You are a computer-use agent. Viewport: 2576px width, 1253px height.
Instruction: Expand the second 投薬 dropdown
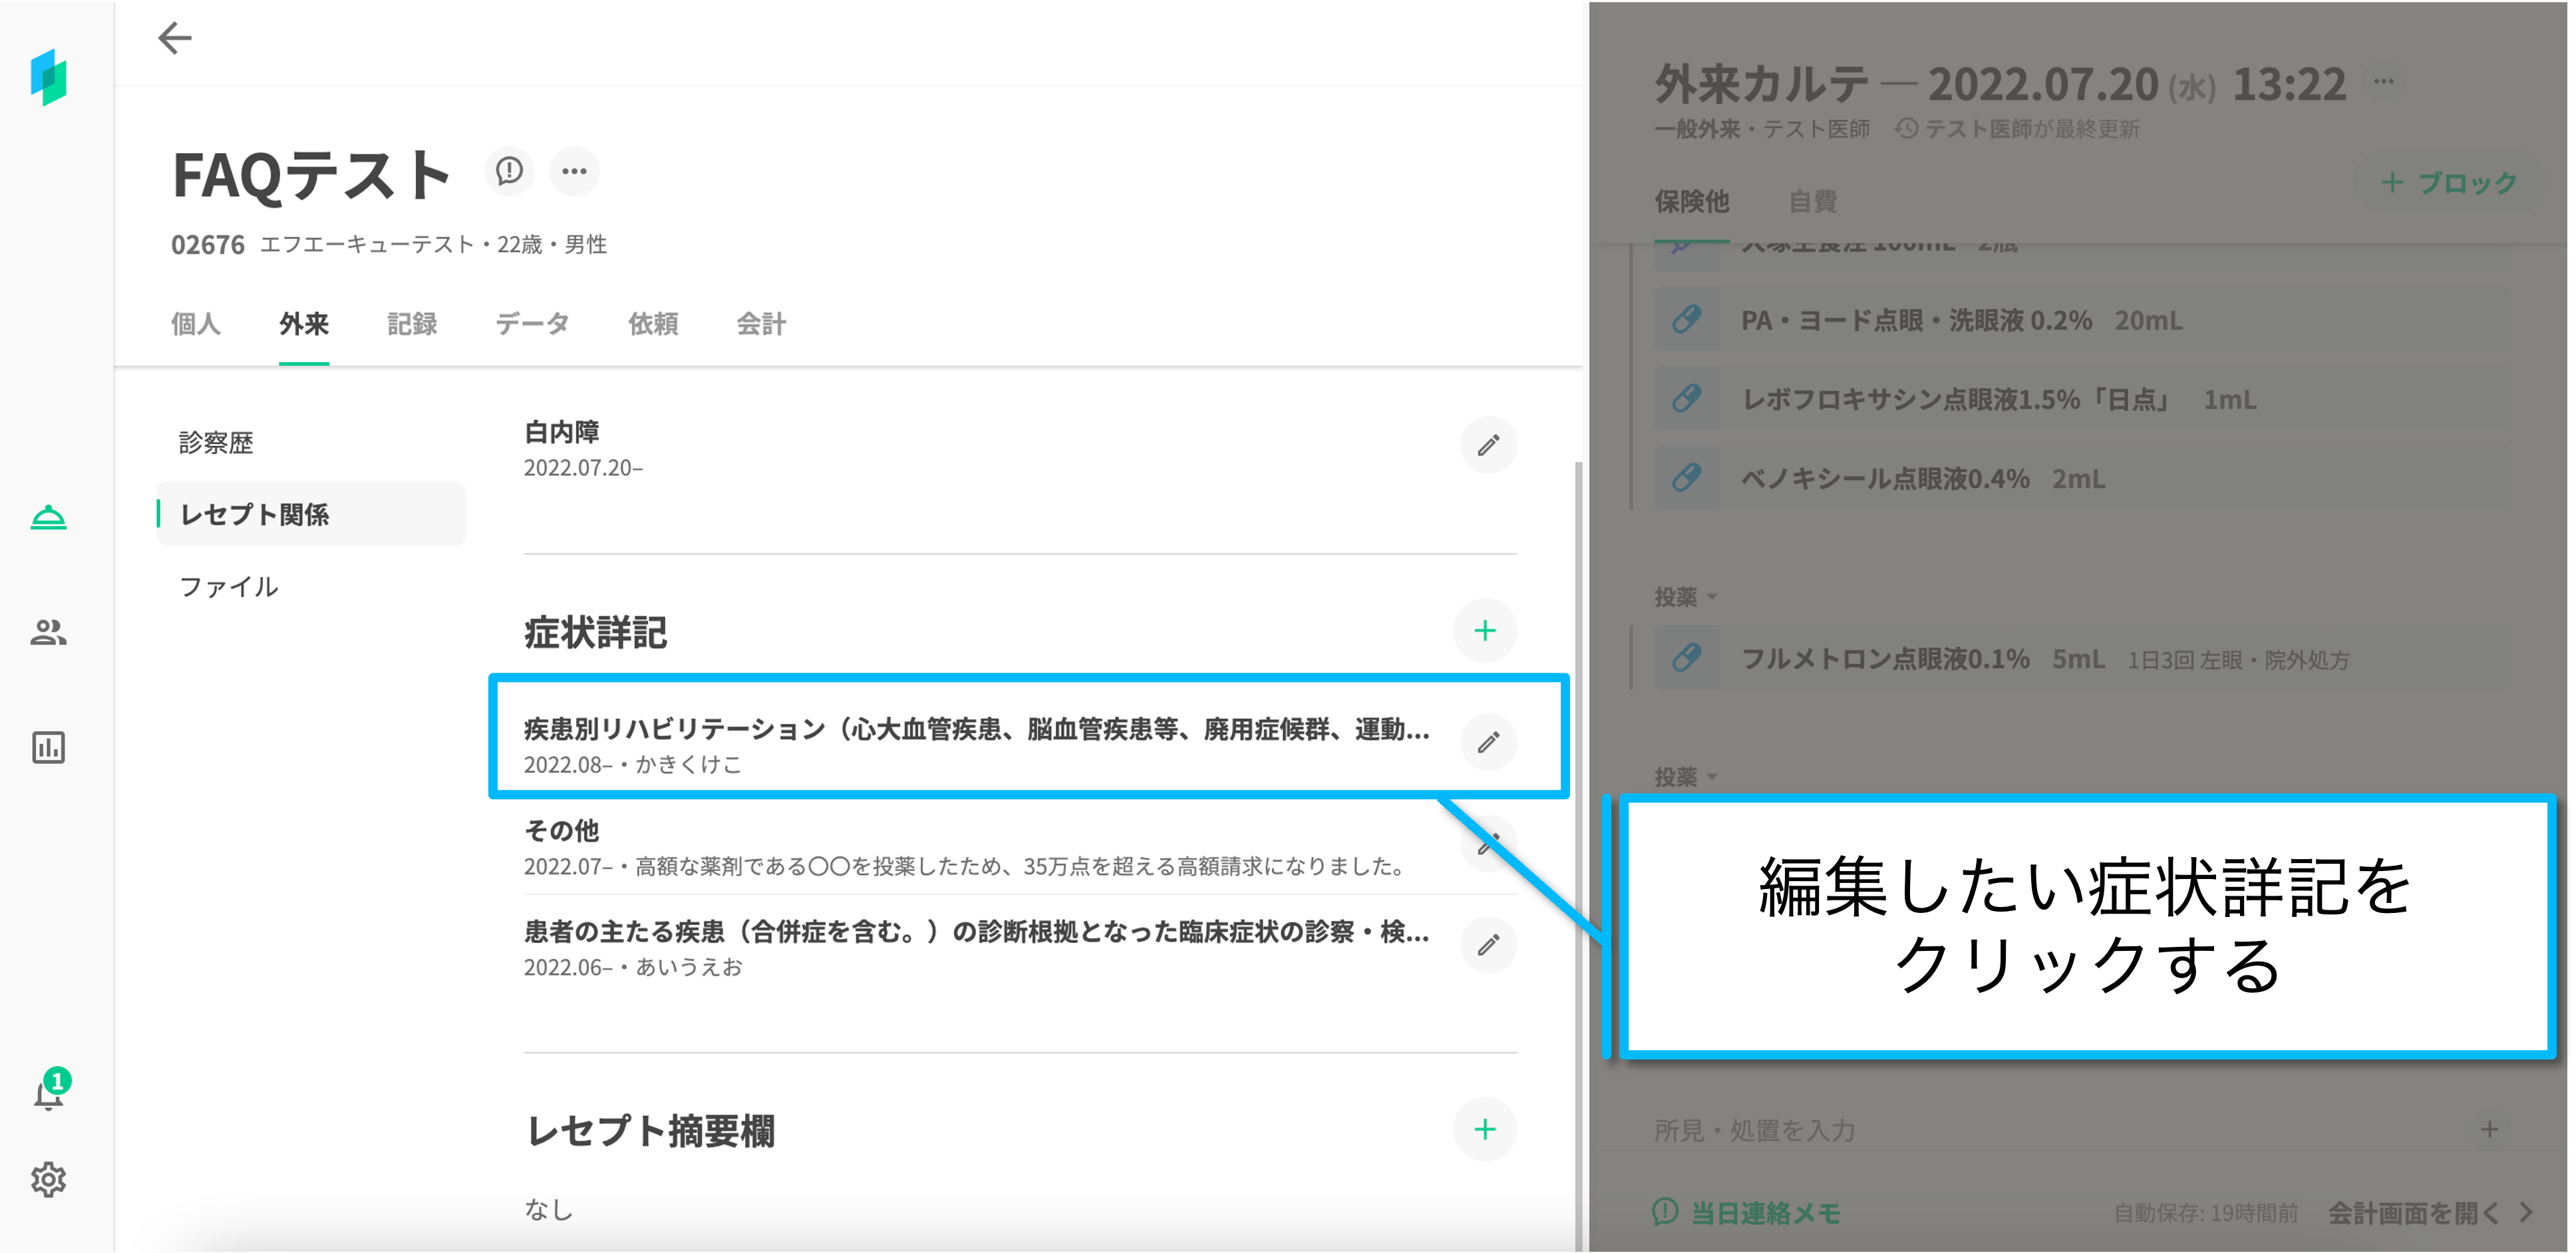tap(1686, 777)
